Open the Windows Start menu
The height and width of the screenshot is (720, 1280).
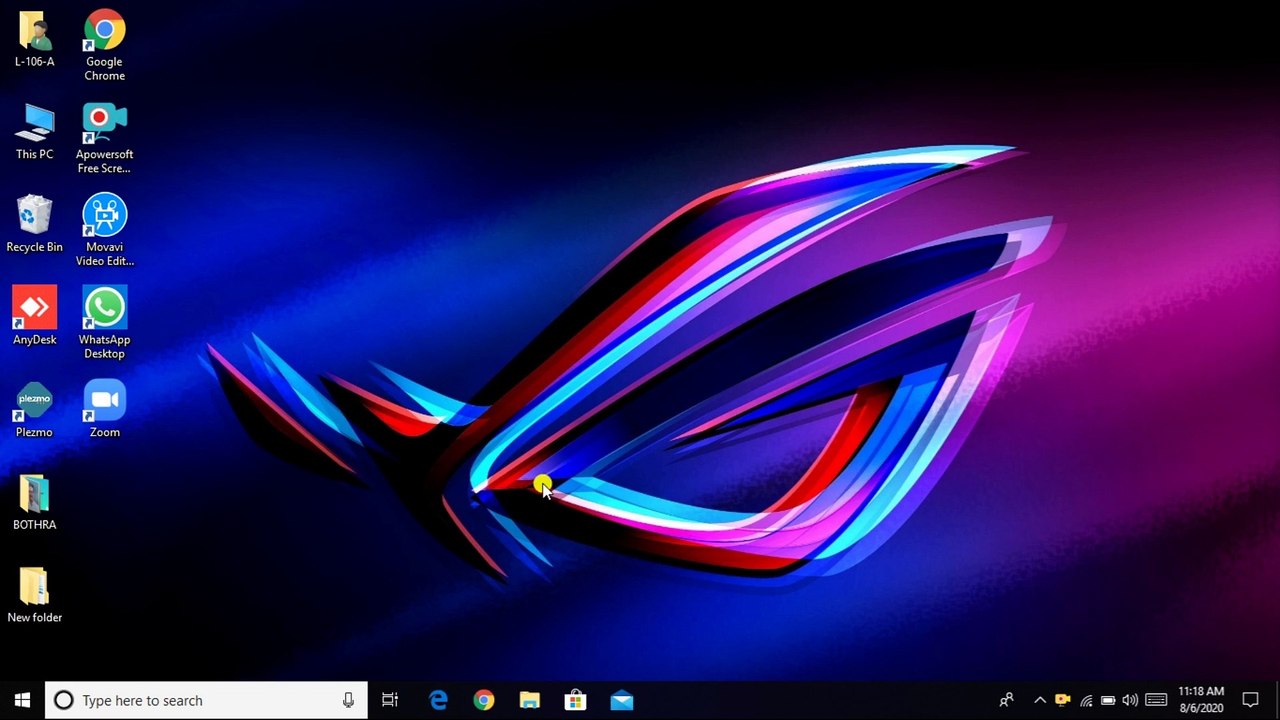[x=22, y=700]
